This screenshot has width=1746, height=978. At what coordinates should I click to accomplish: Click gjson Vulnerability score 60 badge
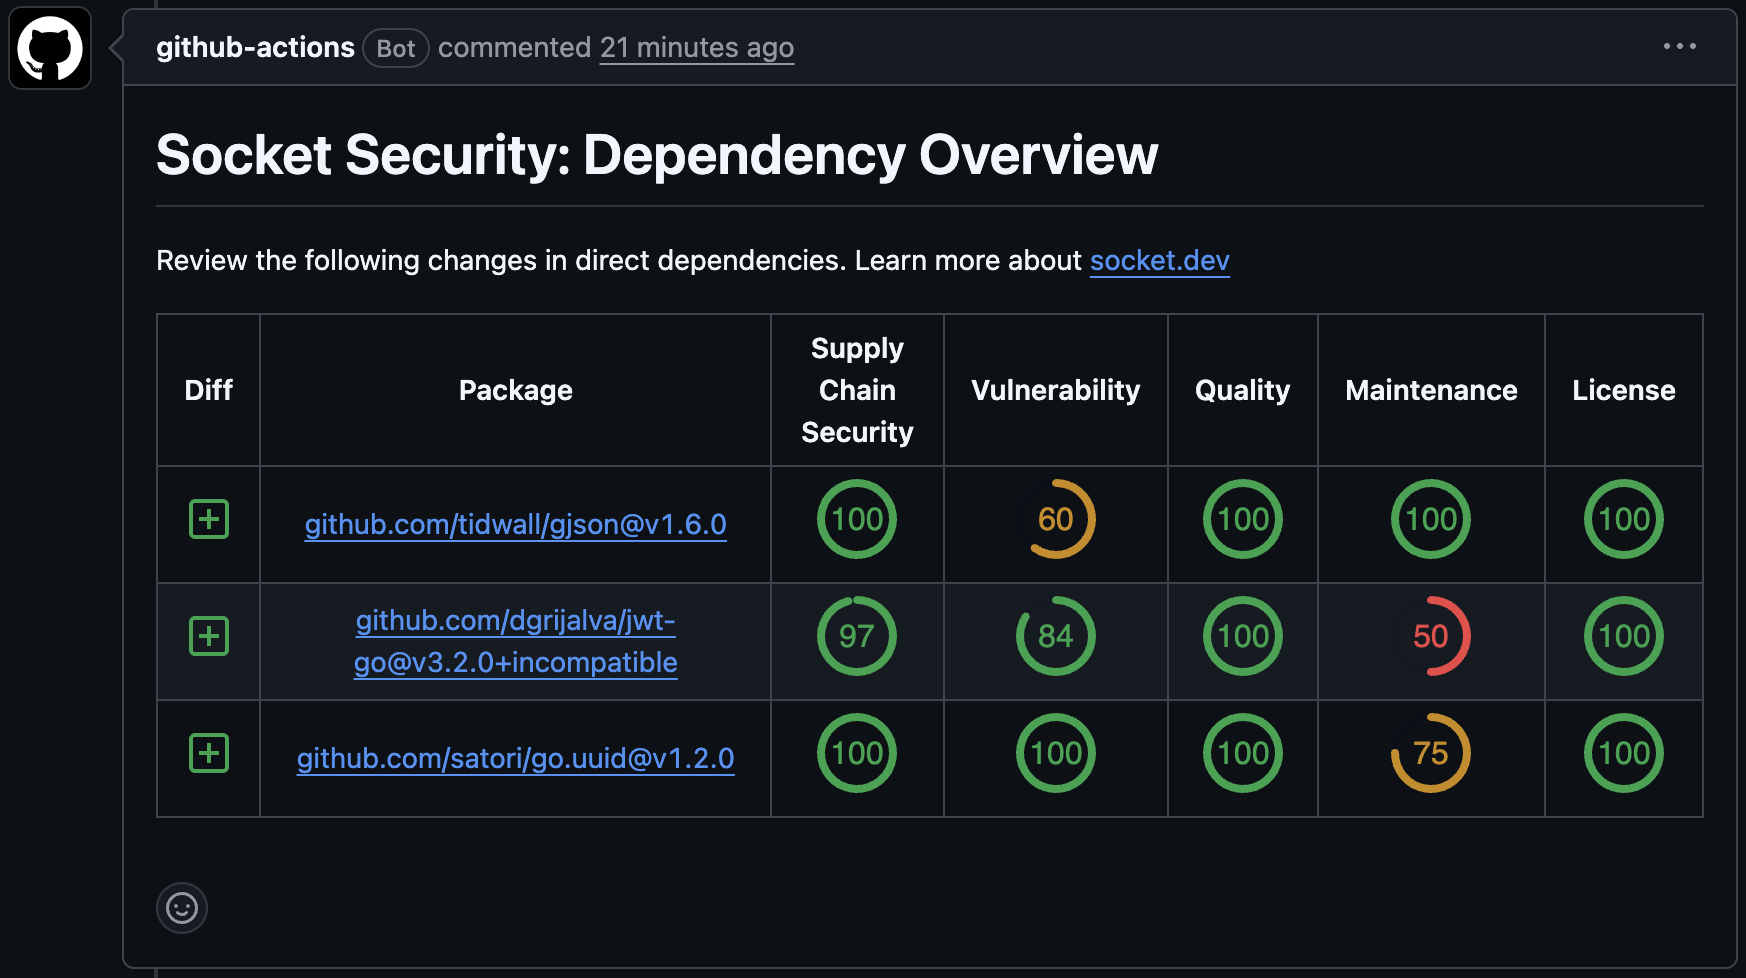1056,519
